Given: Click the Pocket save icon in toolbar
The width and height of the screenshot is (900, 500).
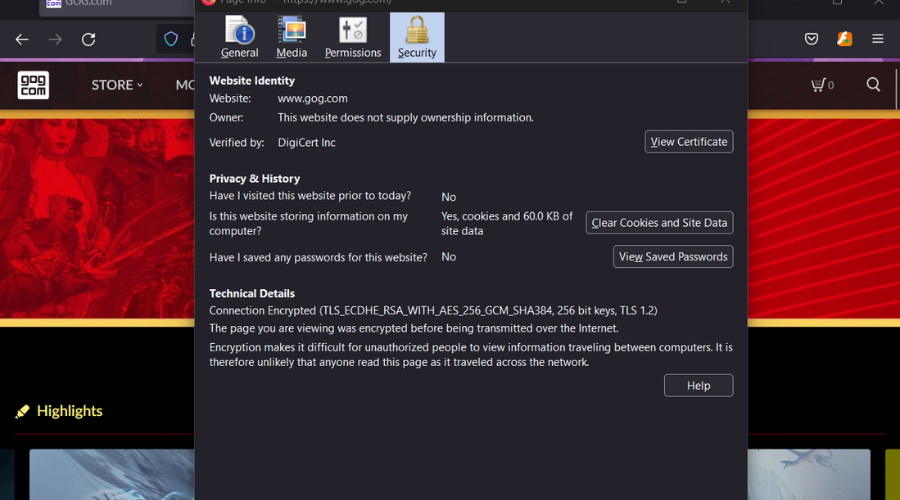Looking at the screenshot, I should tap(811, 39).
